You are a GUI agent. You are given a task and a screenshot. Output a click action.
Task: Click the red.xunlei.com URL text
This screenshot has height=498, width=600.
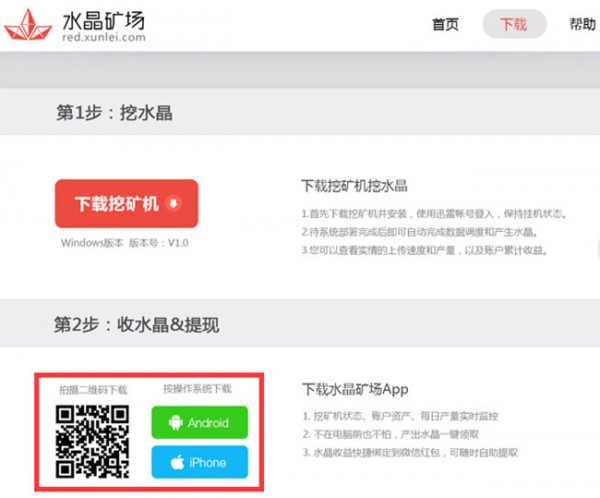coord(104,37)
